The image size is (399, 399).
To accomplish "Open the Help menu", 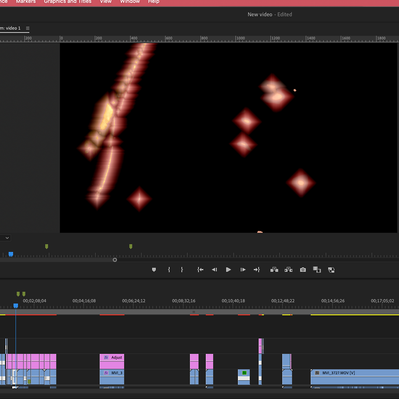I will click(x=153, y=2).
